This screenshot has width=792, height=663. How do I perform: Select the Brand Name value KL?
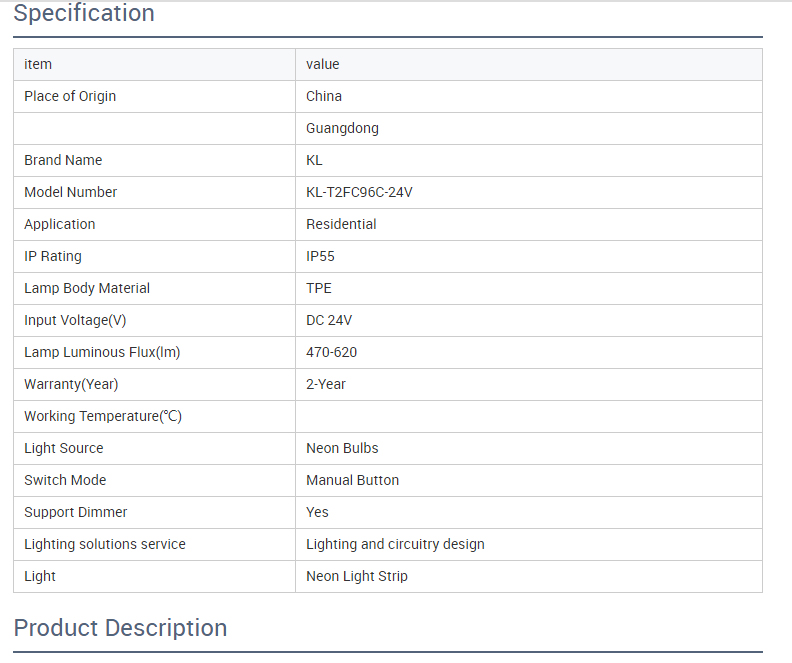click(x=314, y=160)
